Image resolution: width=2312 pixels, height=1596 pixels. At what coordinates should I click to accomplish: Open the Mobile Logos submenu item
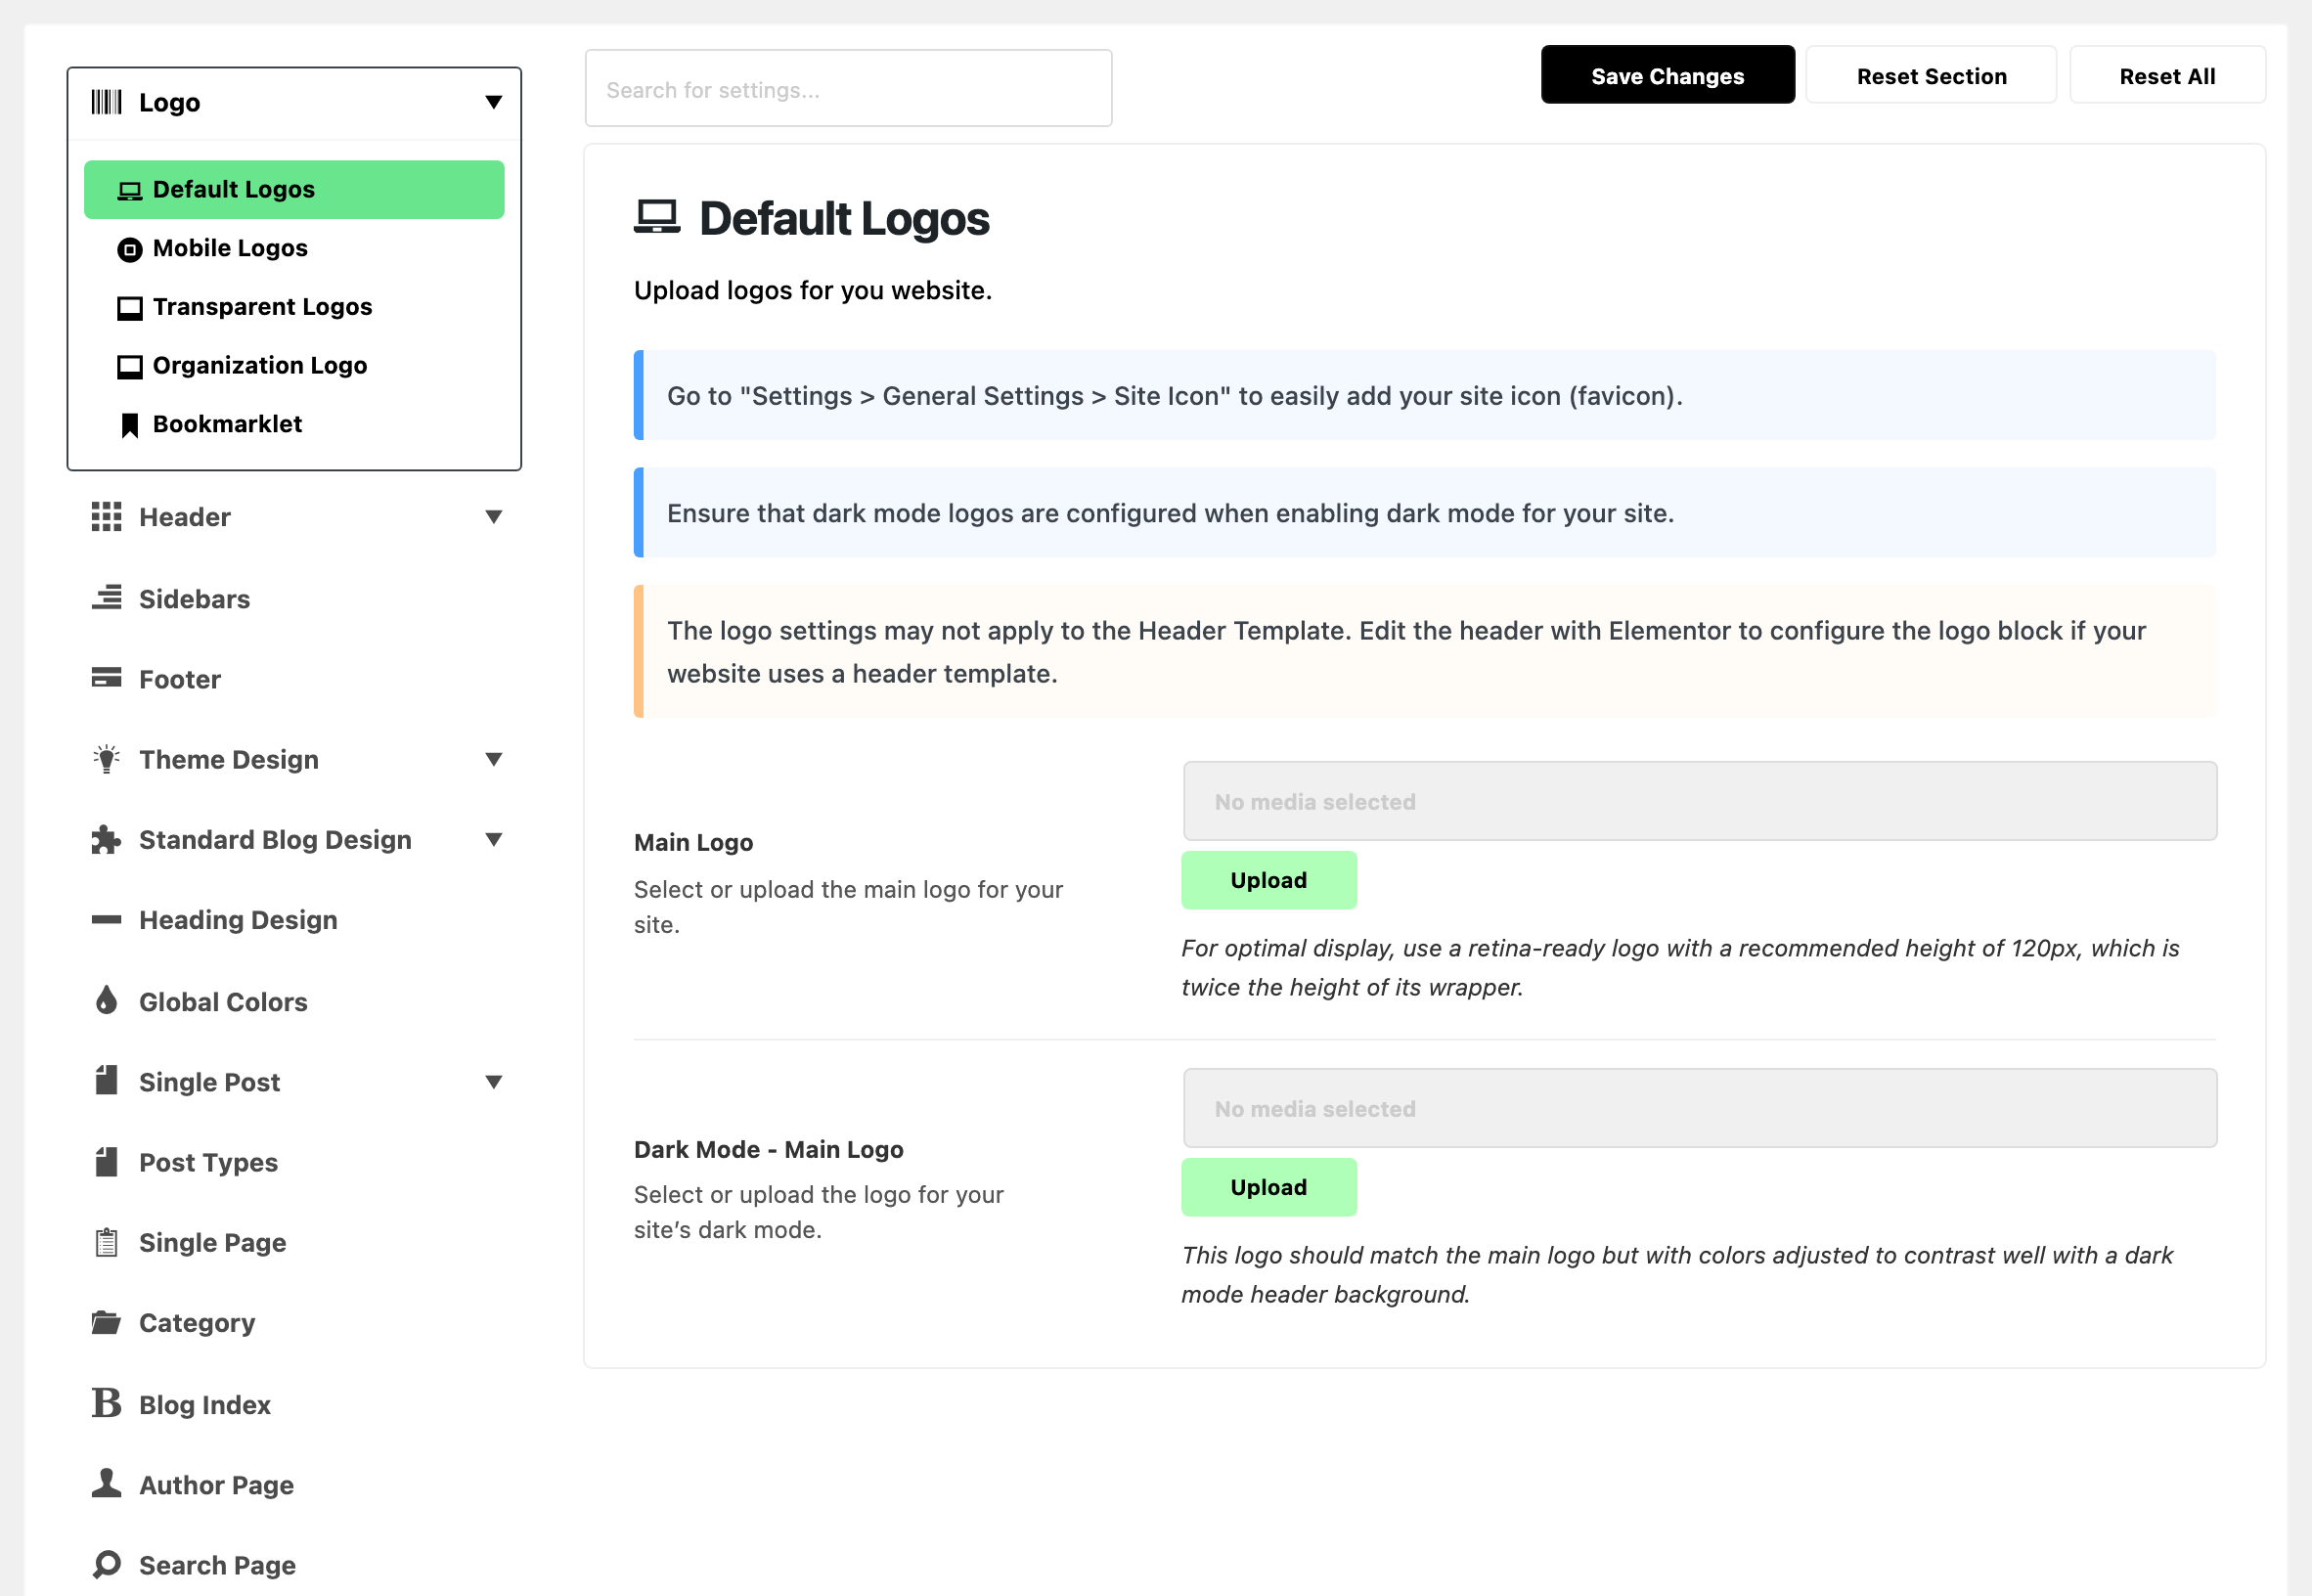pos(294,248)
